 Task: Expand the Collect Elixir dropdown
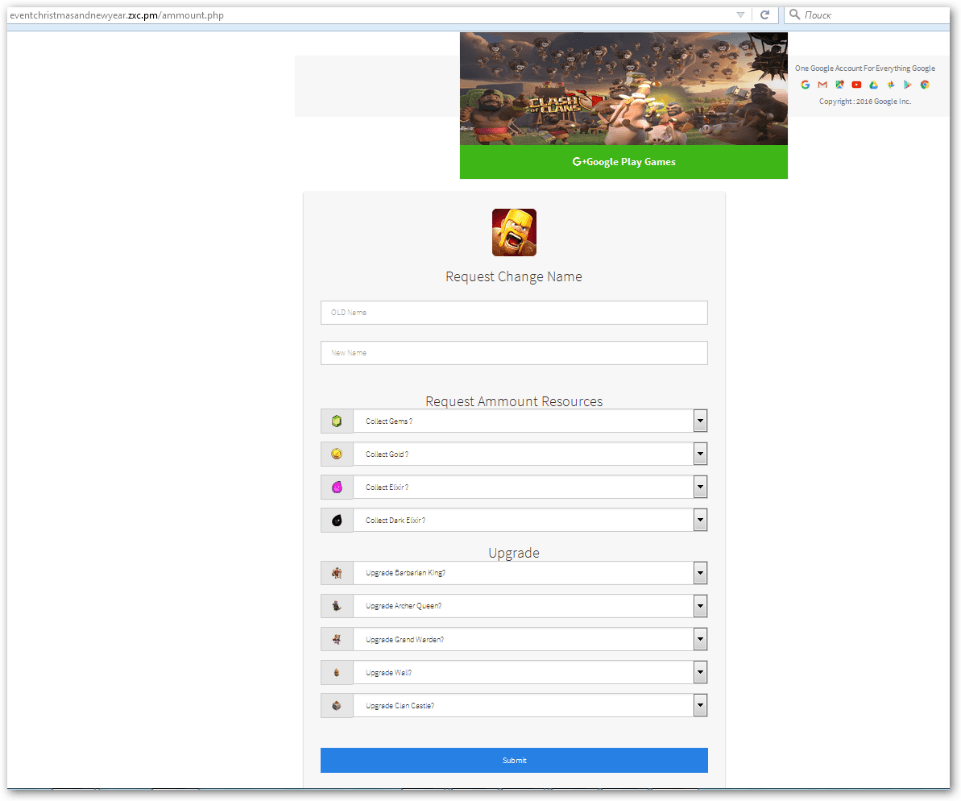(x=700, y=487)
